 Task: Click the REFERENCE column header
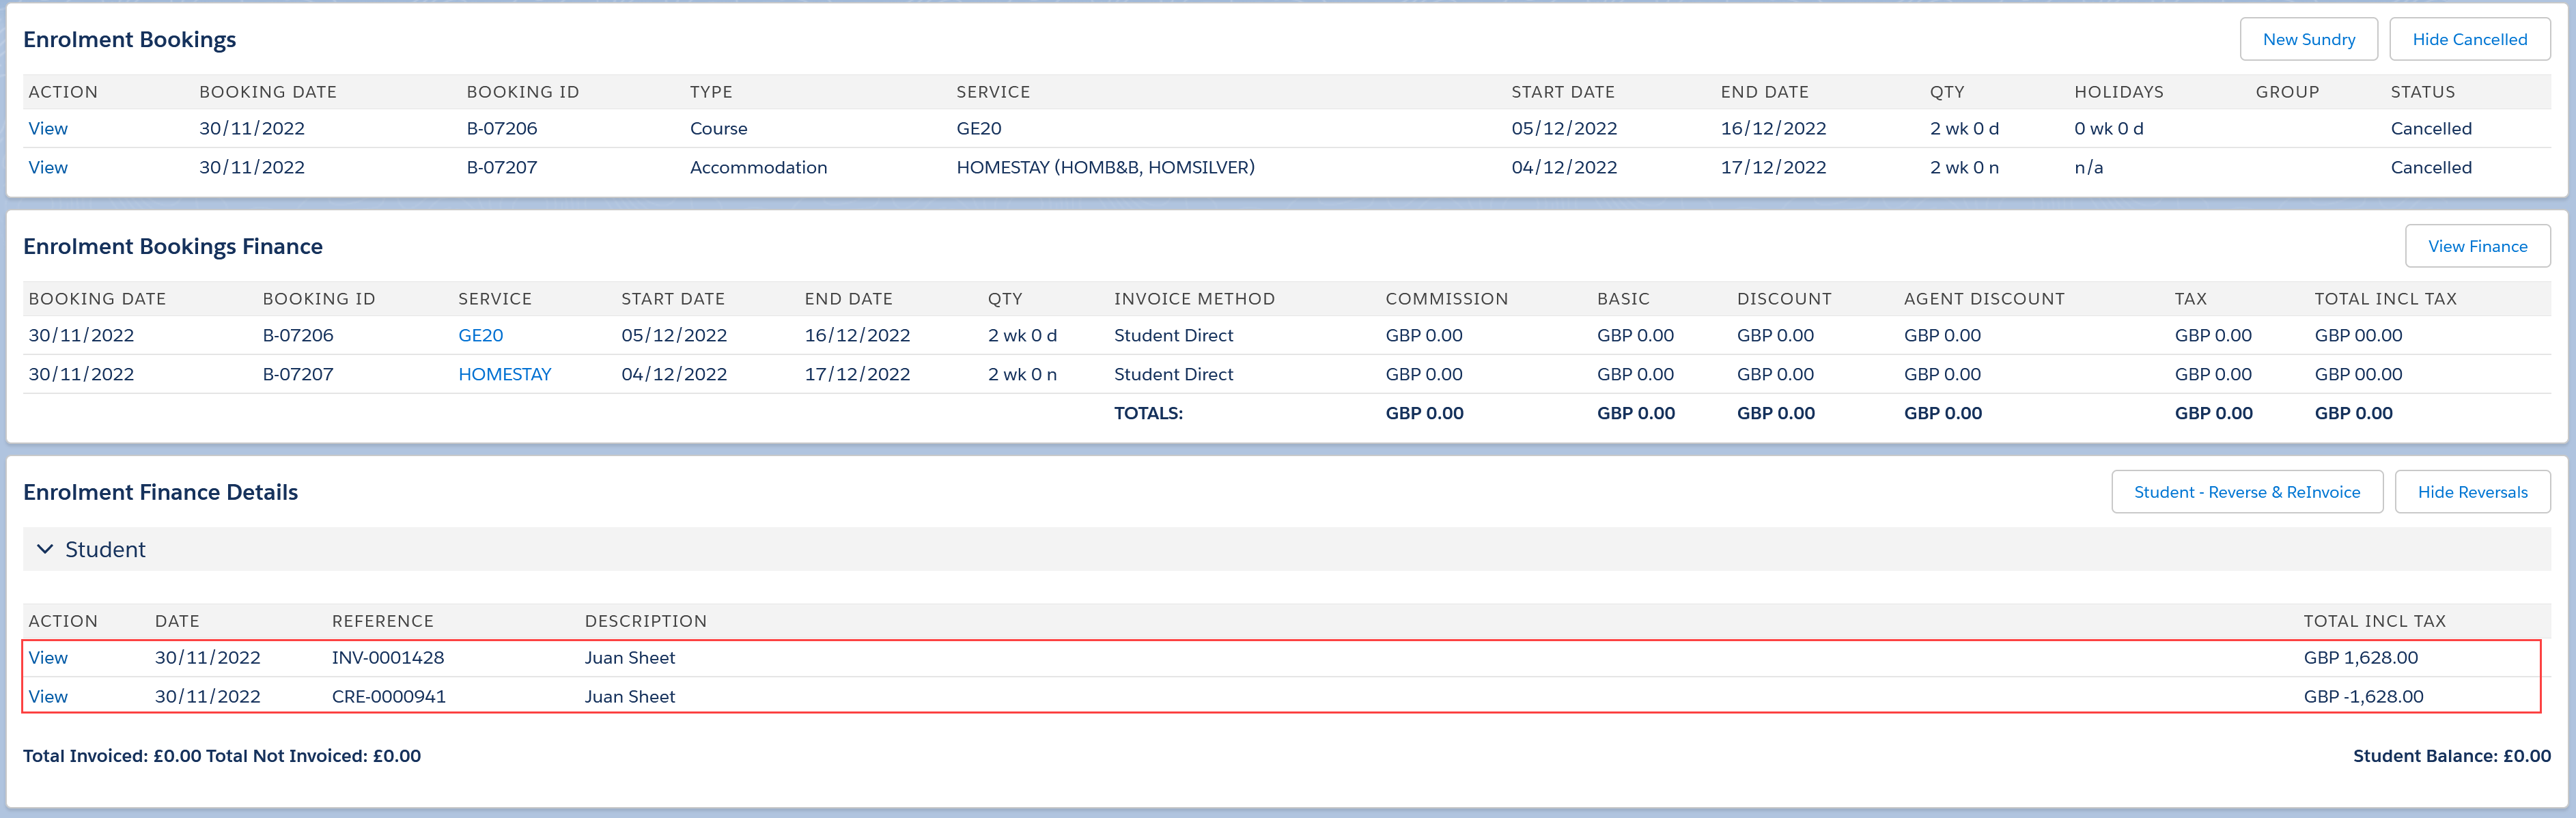(x=382, y=621)
